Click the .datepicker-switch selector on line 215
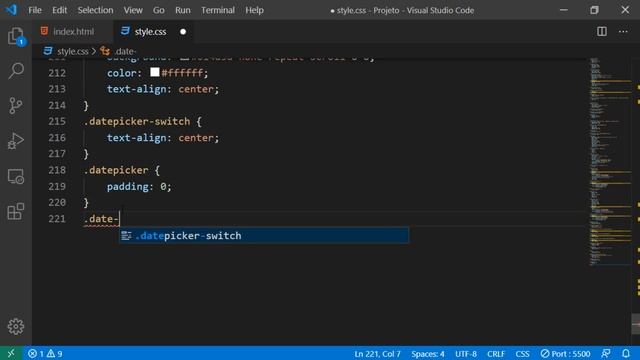 tap(137, 122)
